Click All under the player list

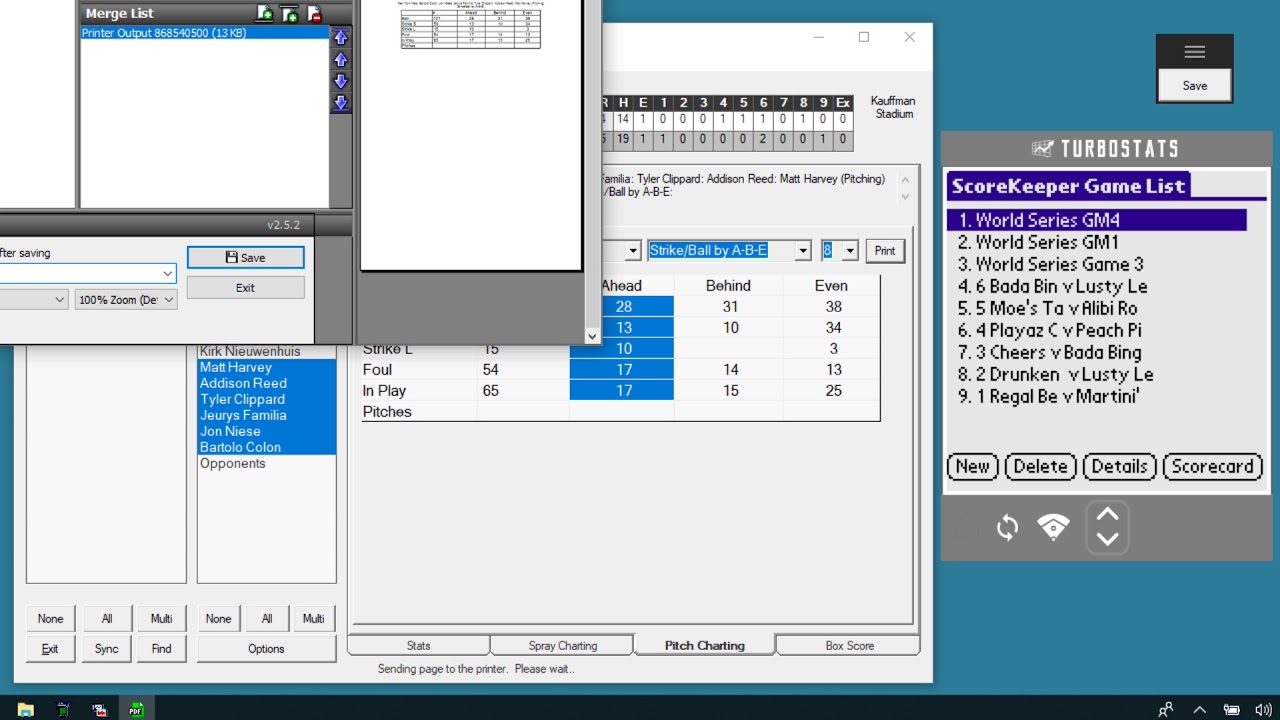pos(266,618)
